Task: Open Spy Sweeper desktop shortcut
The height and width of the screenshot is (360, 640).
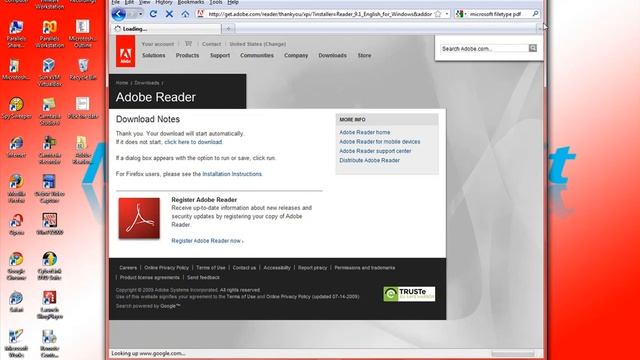Action: point(16,108)
